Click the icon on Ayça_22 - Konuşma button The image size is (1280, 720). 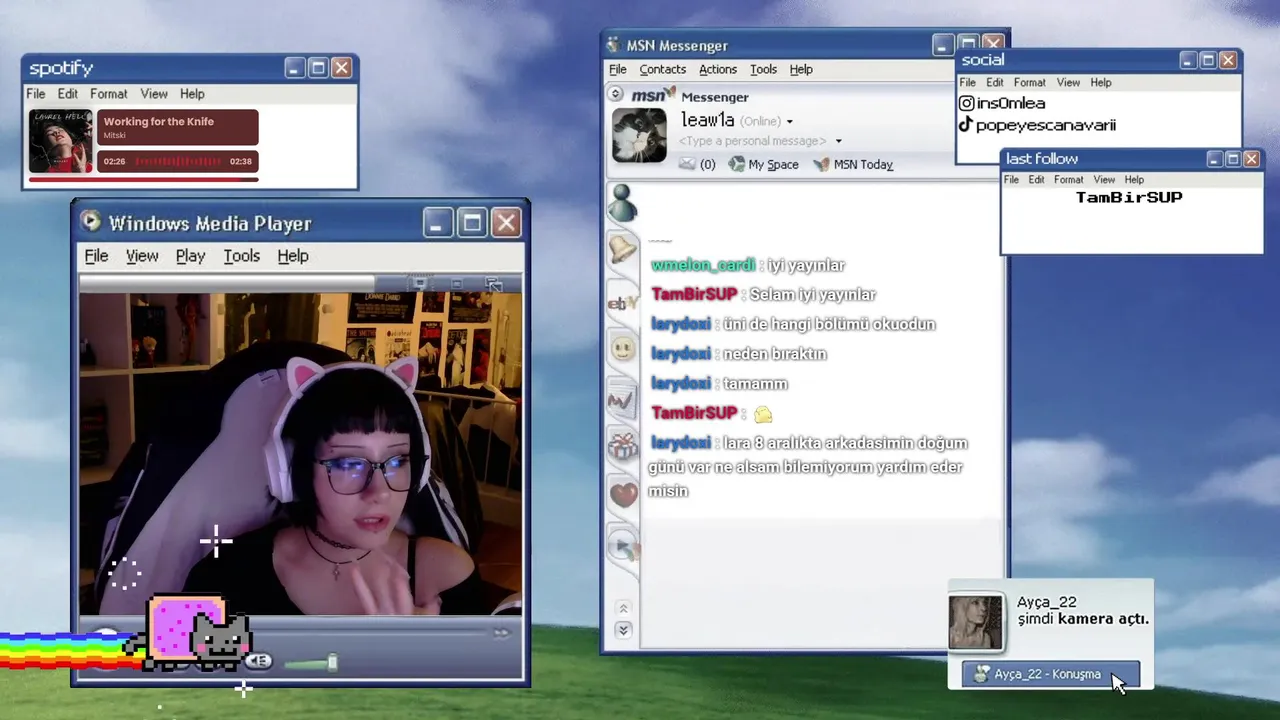(x=982, y=674)
